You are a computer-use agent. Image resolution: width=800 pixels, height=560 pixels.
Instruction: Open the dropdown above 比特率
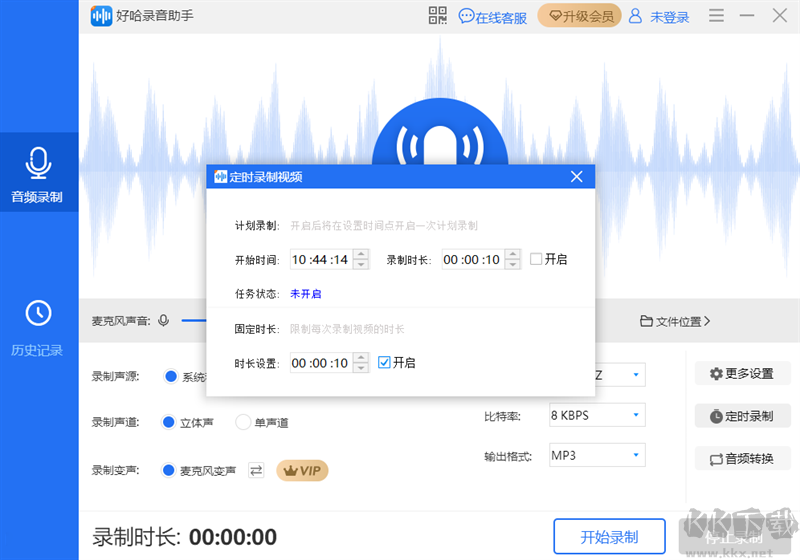(636, 375)
